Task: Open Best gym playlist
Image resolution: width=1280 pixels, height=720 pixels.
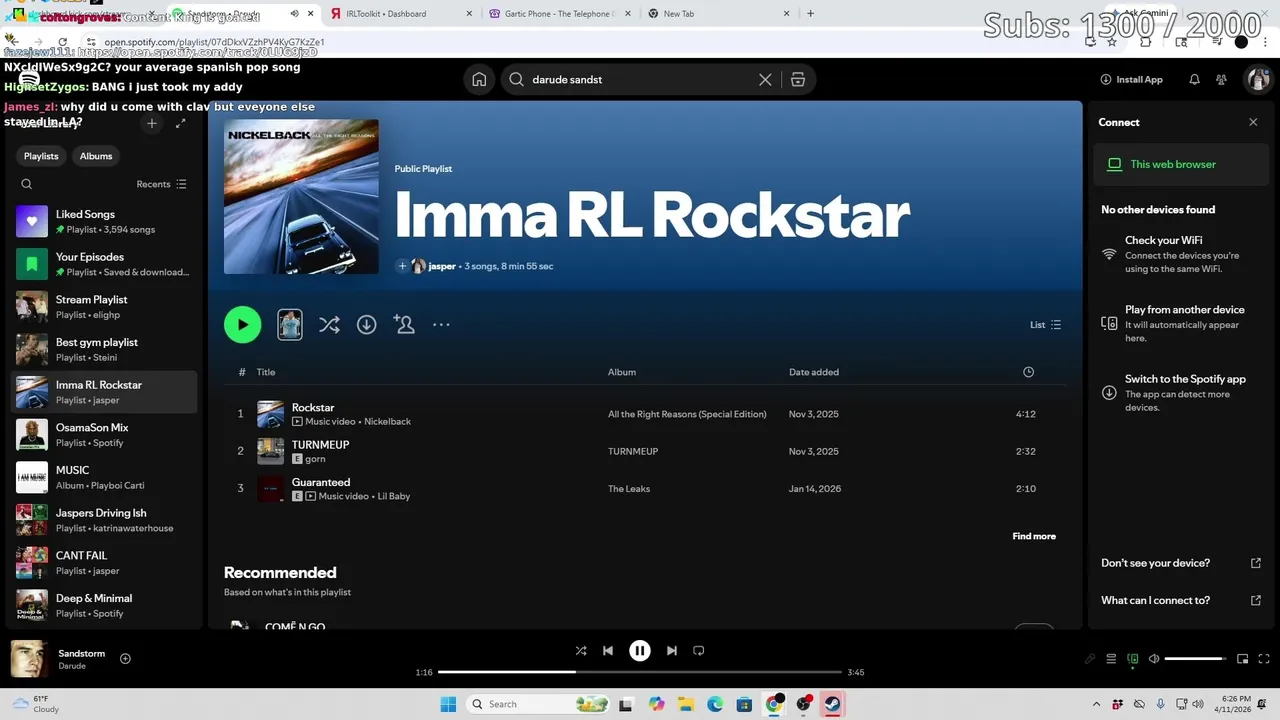Action: coord(104,350)
